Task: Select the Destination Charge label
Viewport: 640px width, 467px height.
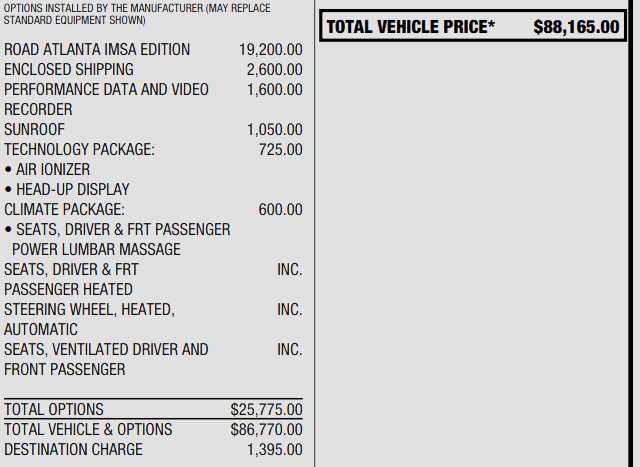Action: pos(73,450)
